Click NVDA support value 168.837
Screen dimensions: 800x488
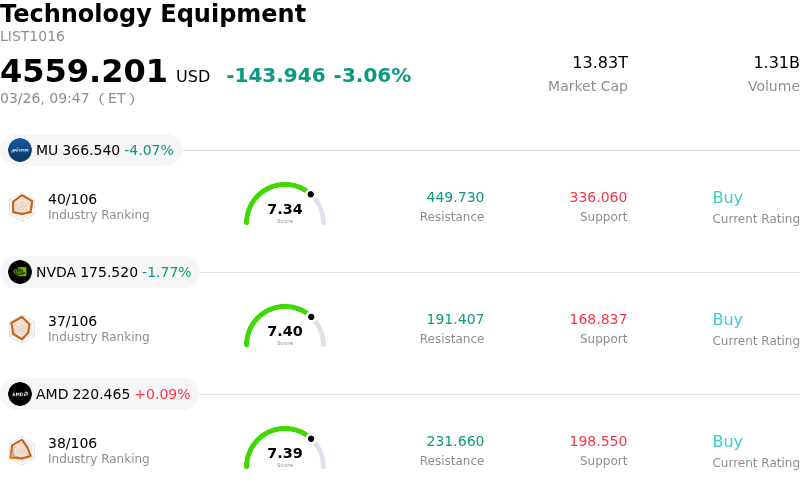598,320
